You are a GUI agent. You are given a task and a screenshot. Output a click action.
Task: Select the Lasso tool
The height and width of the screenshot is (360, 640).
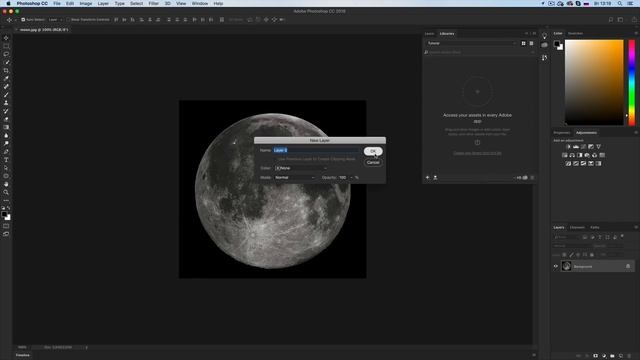pyautogui.click(x=6, y=54)
